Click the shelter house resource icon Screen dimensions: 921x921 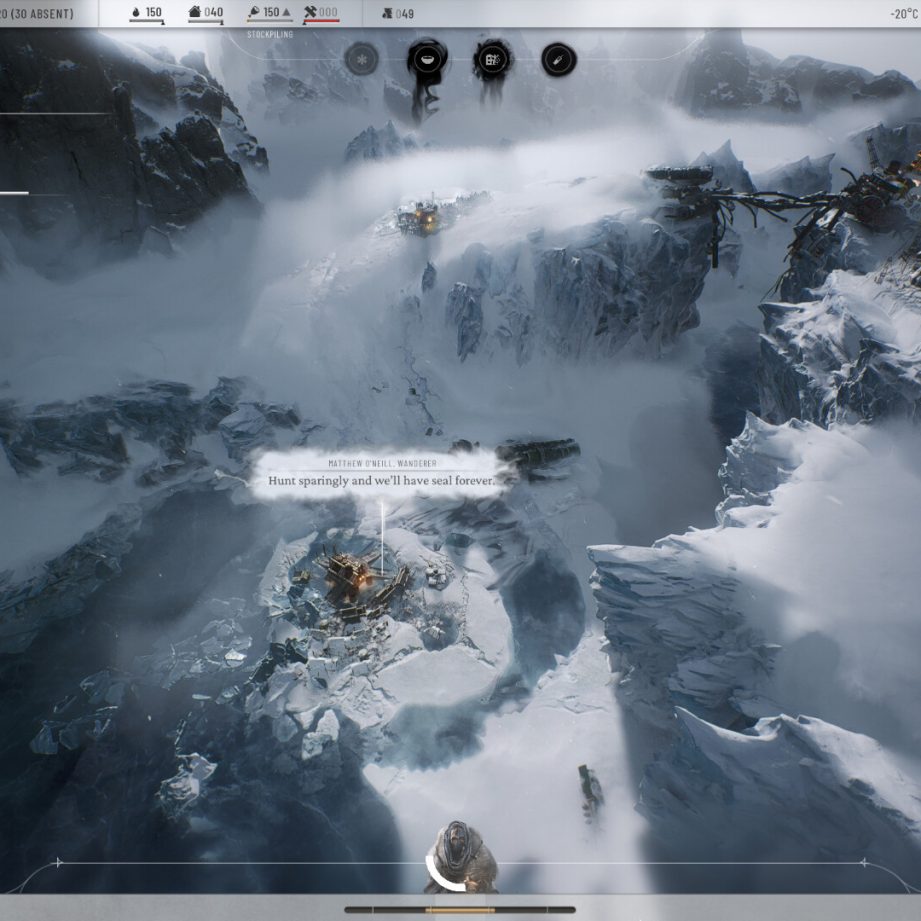tap(195, 12)
